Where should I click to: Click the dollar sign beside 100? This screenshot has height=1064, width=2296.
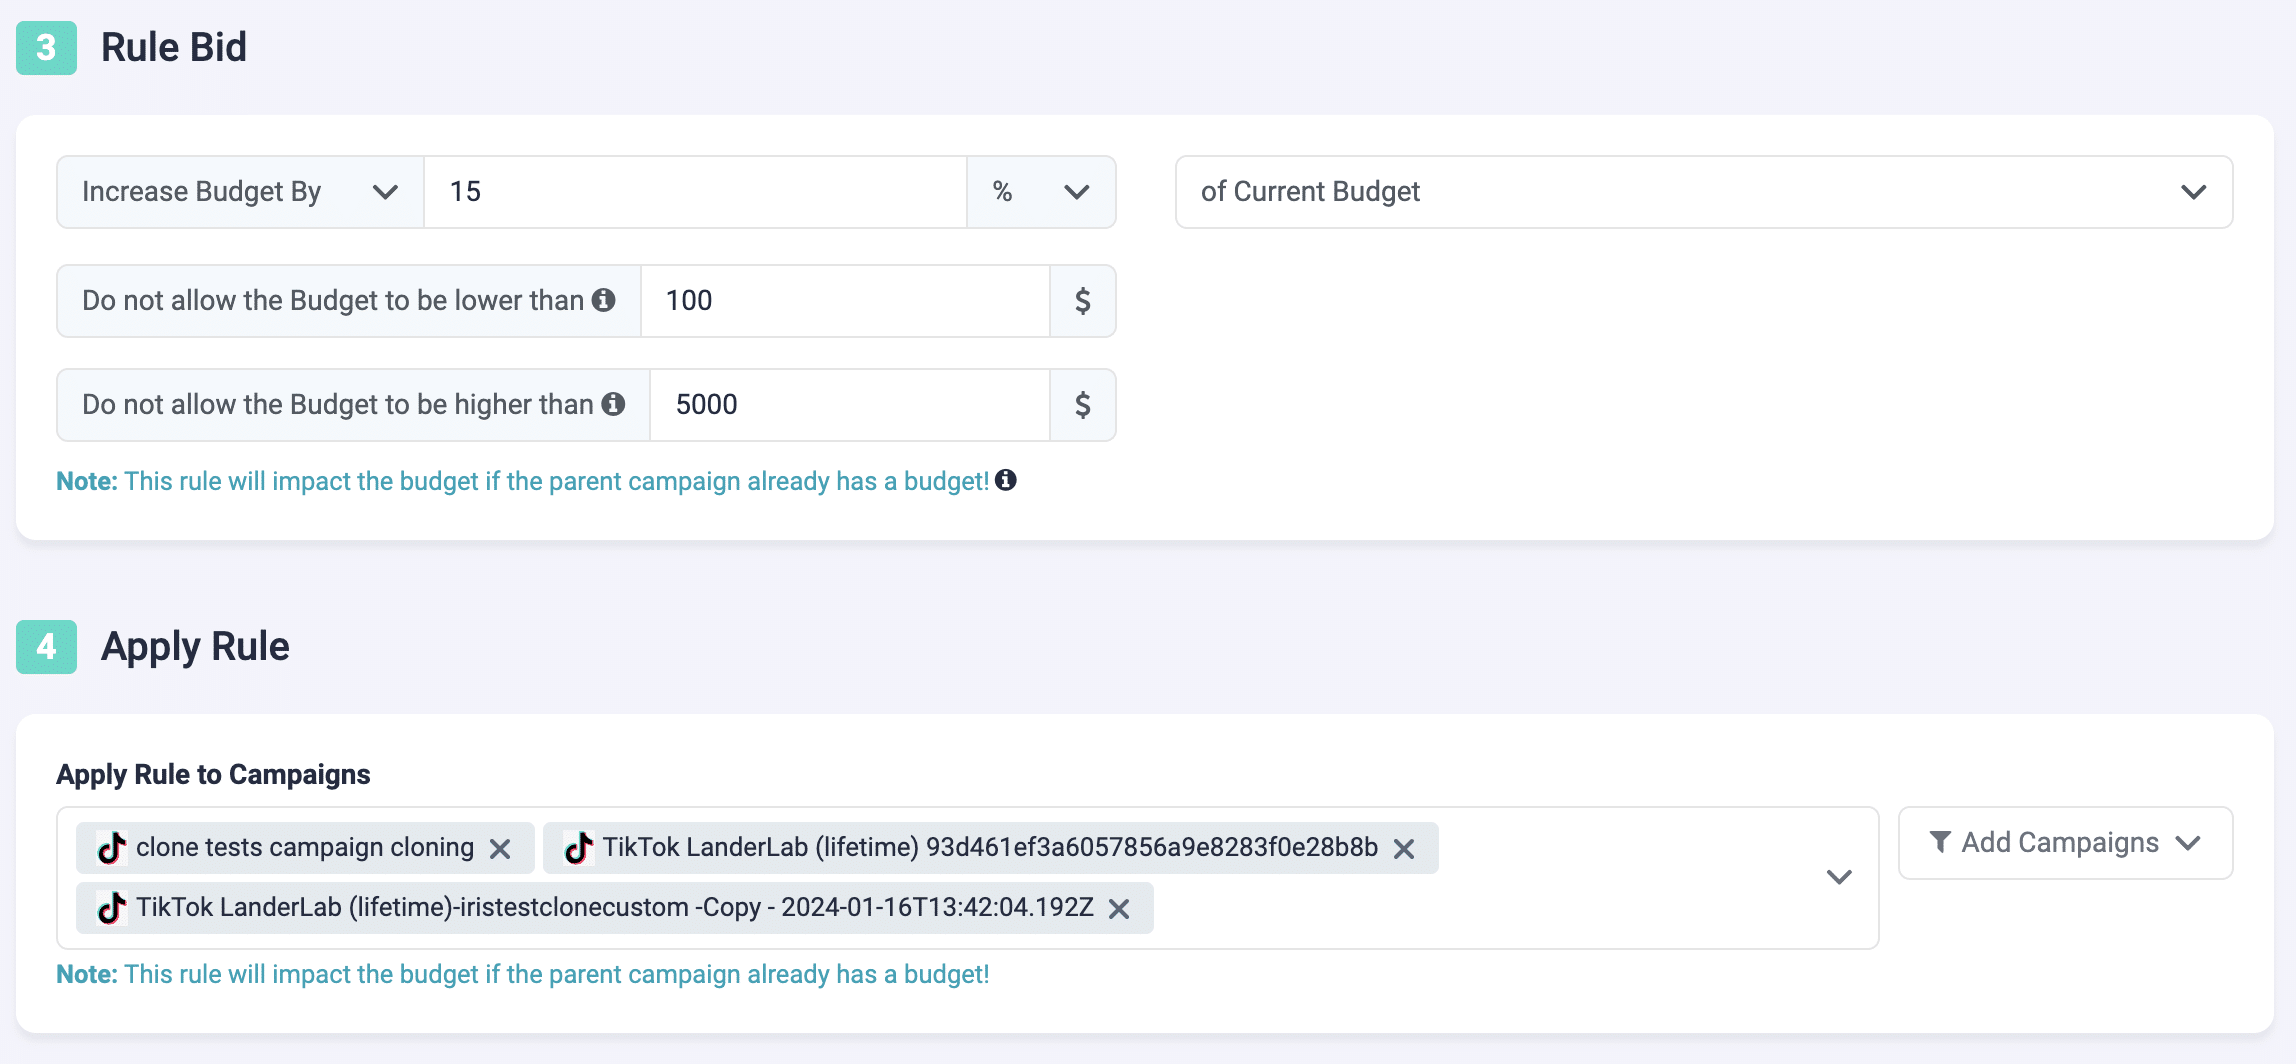(x=1082, y=301)
